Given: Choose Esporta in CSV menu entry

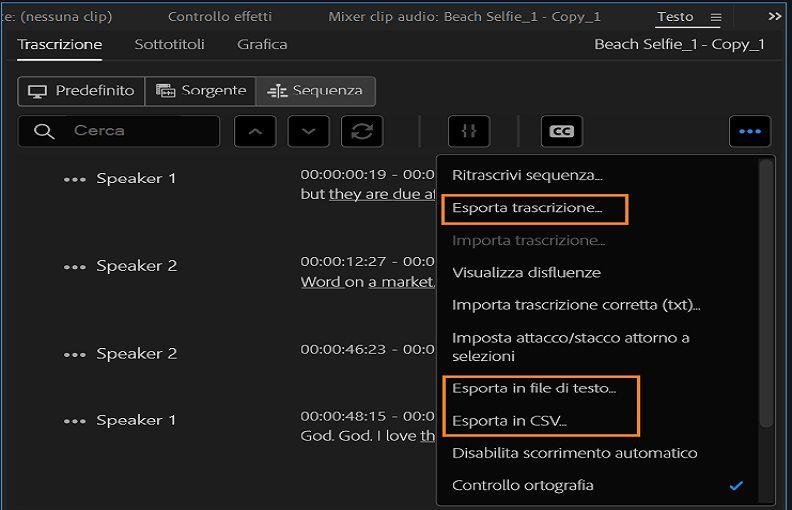Looking at the screenshot, I should click(x=509, y=421).
